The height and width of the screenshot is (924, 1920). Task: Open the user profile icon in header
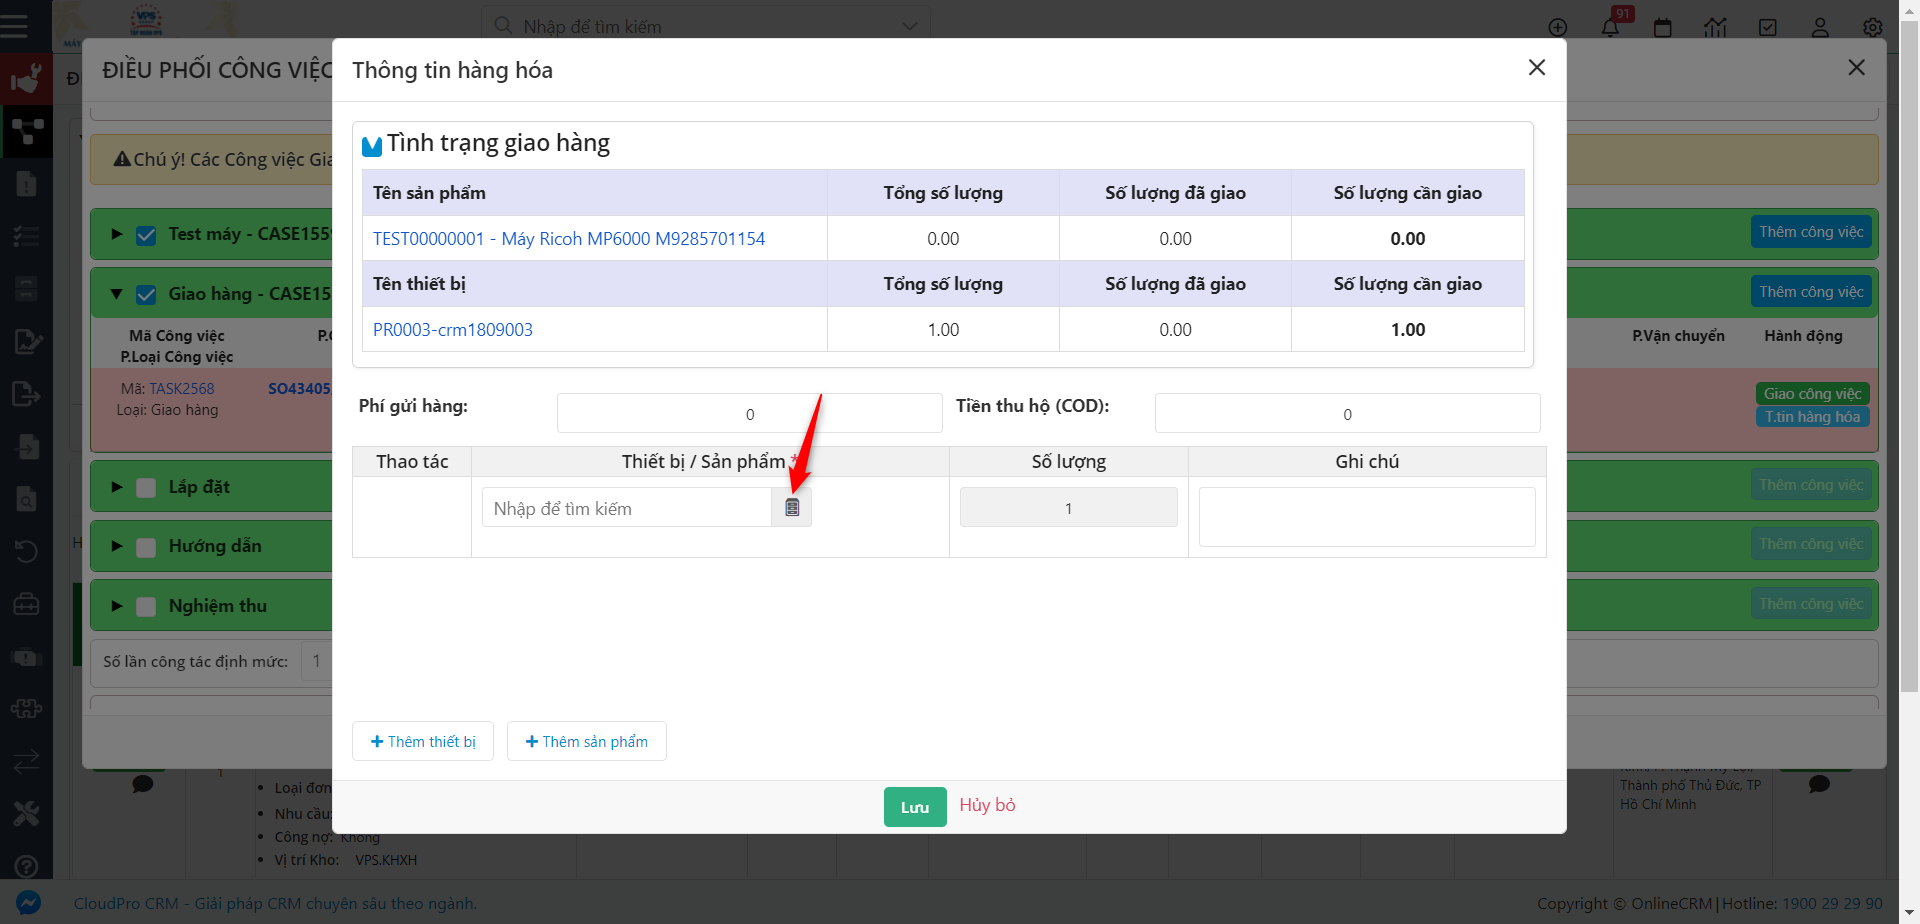coord(1820,28)
